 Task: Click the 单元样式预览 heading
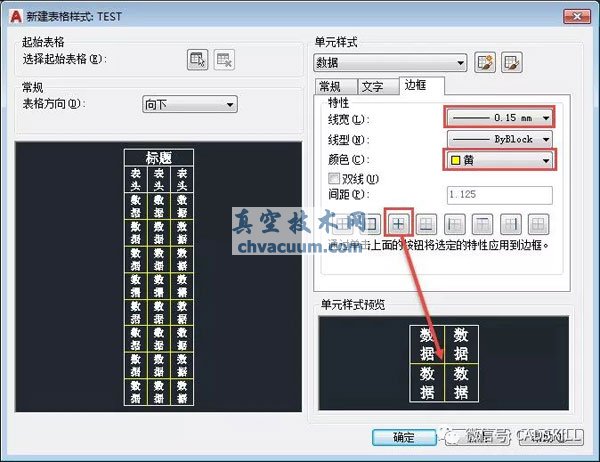[353, 305]
